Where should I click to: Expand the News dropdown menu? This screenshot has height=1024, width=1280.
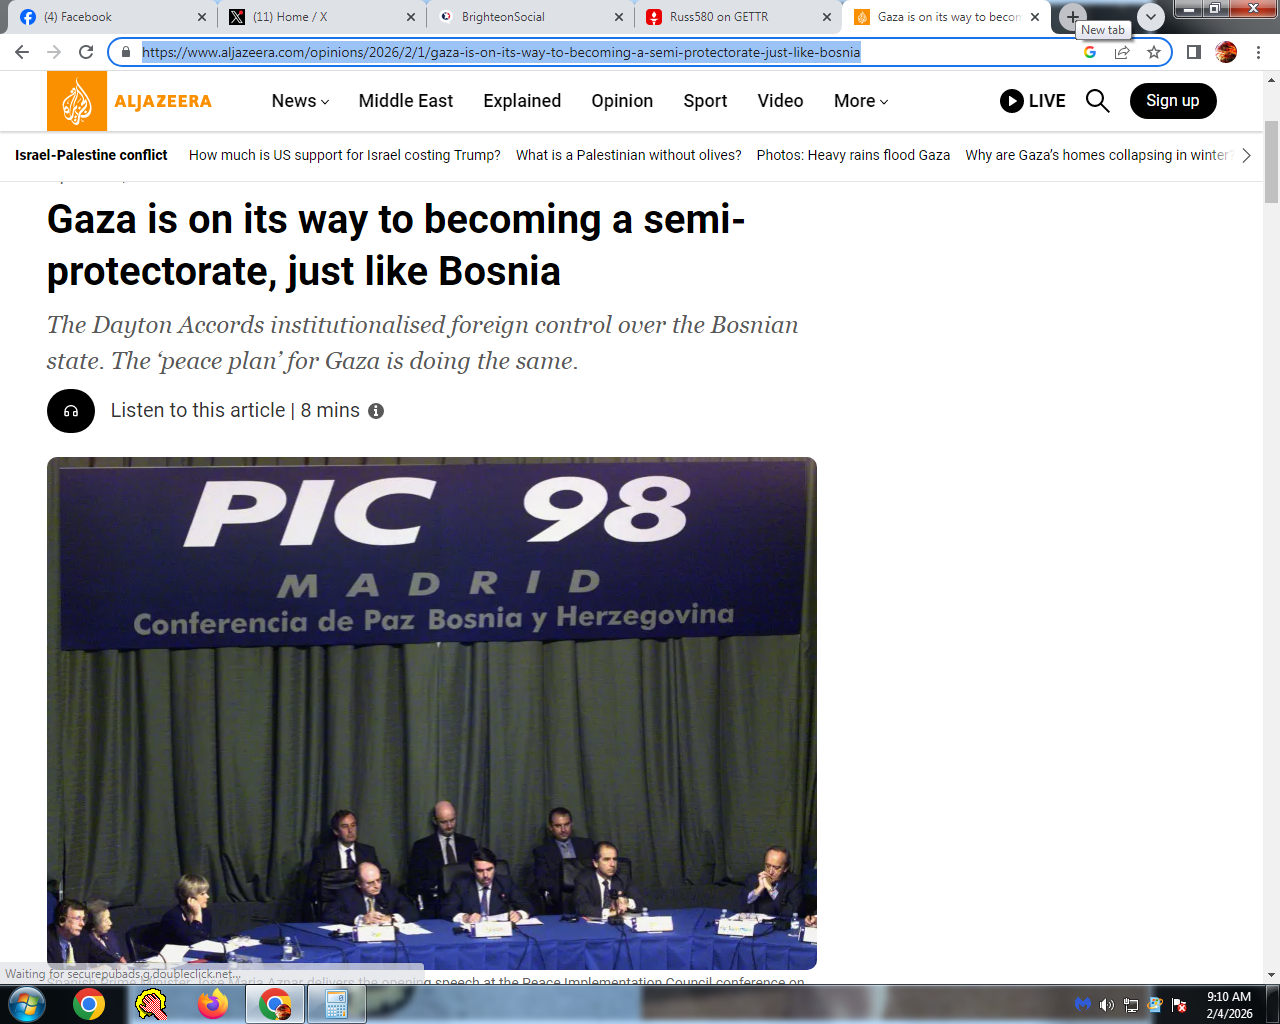(300, 101)
